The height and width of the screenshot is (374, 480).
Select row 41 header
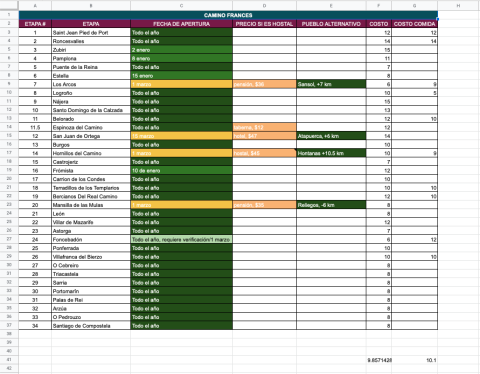pos(9,360)
